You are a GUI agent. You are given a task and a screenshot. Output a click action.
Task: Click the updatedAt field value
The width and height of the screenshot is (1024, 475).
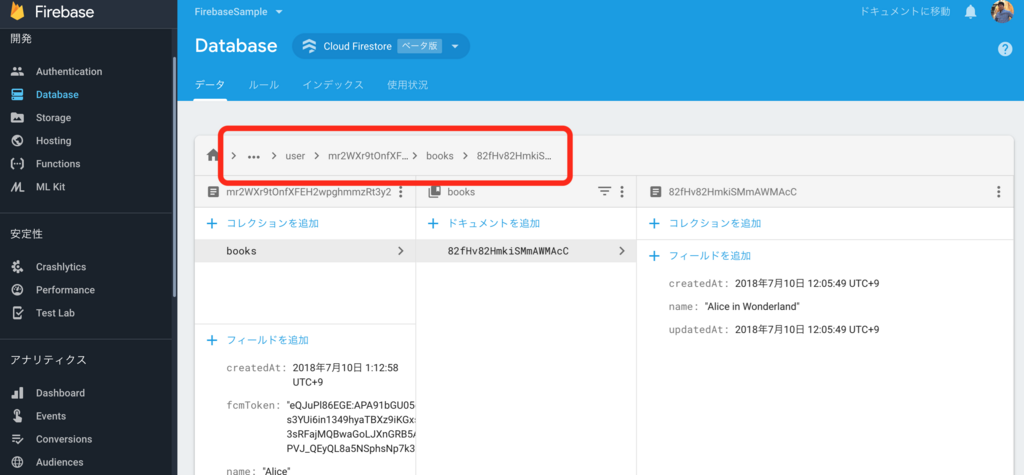click(807, 329)
